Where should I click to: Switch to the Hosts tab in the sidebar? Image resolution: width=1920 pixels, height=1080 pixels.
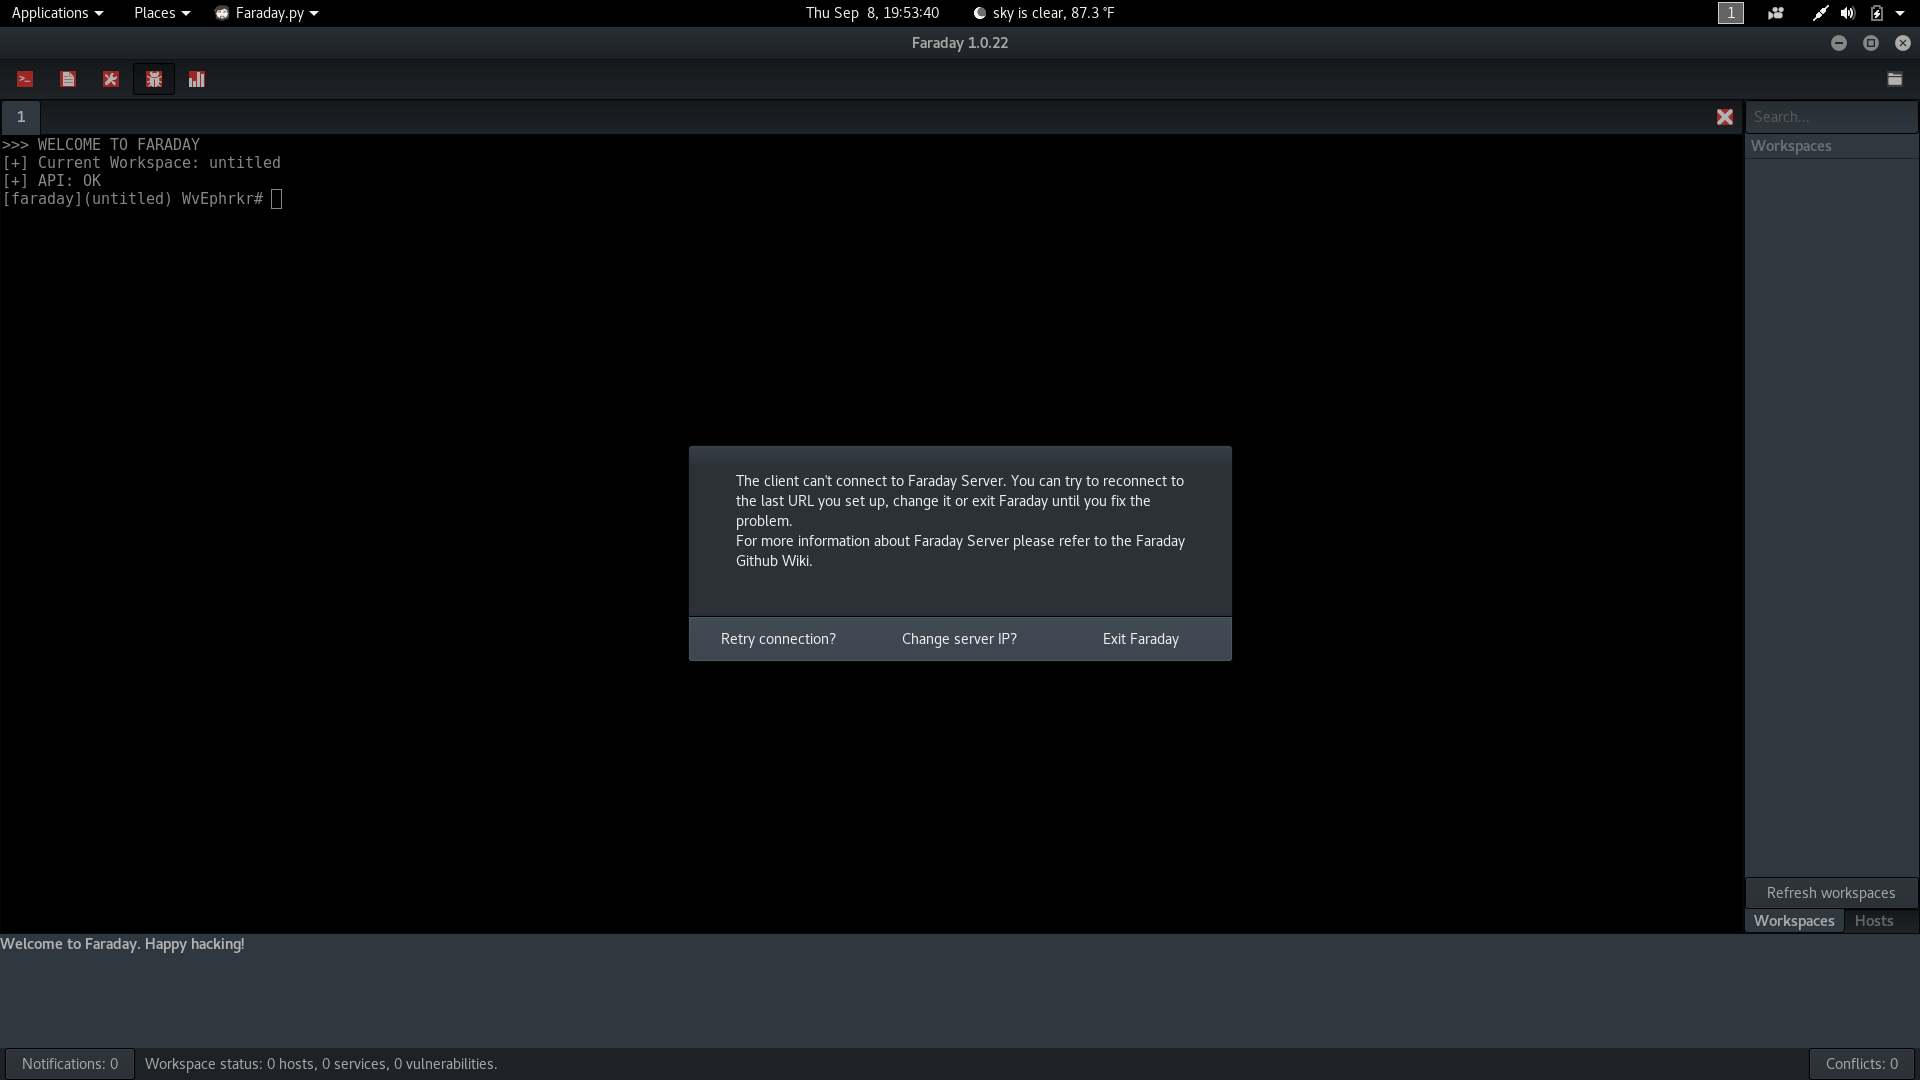pos(1874,921)
